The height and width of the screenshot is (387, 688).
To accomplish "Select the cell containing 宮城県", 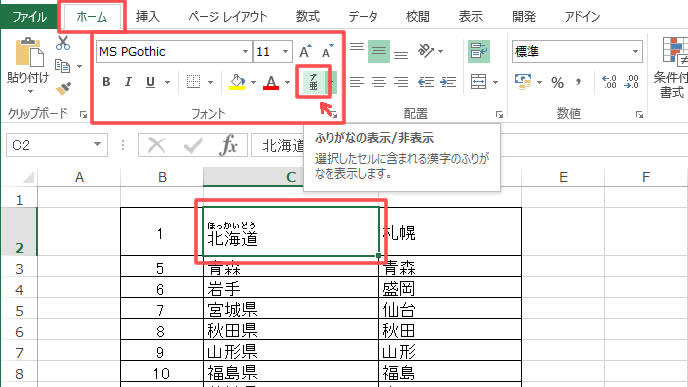I will coord(291,310).
